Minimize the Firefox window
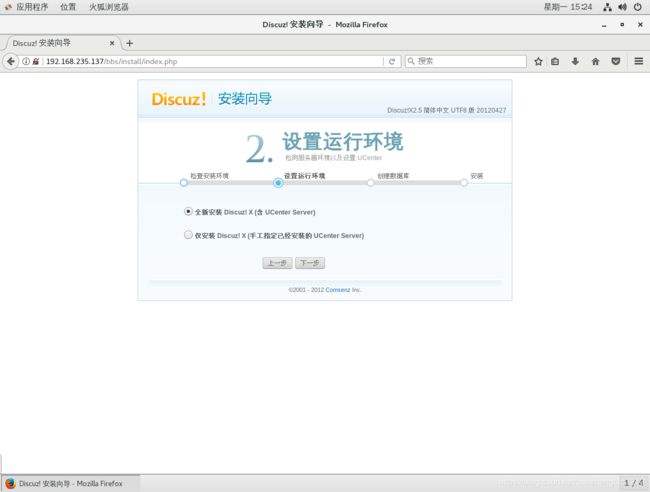This screenshot has height=492, width=650. [604, 25]
